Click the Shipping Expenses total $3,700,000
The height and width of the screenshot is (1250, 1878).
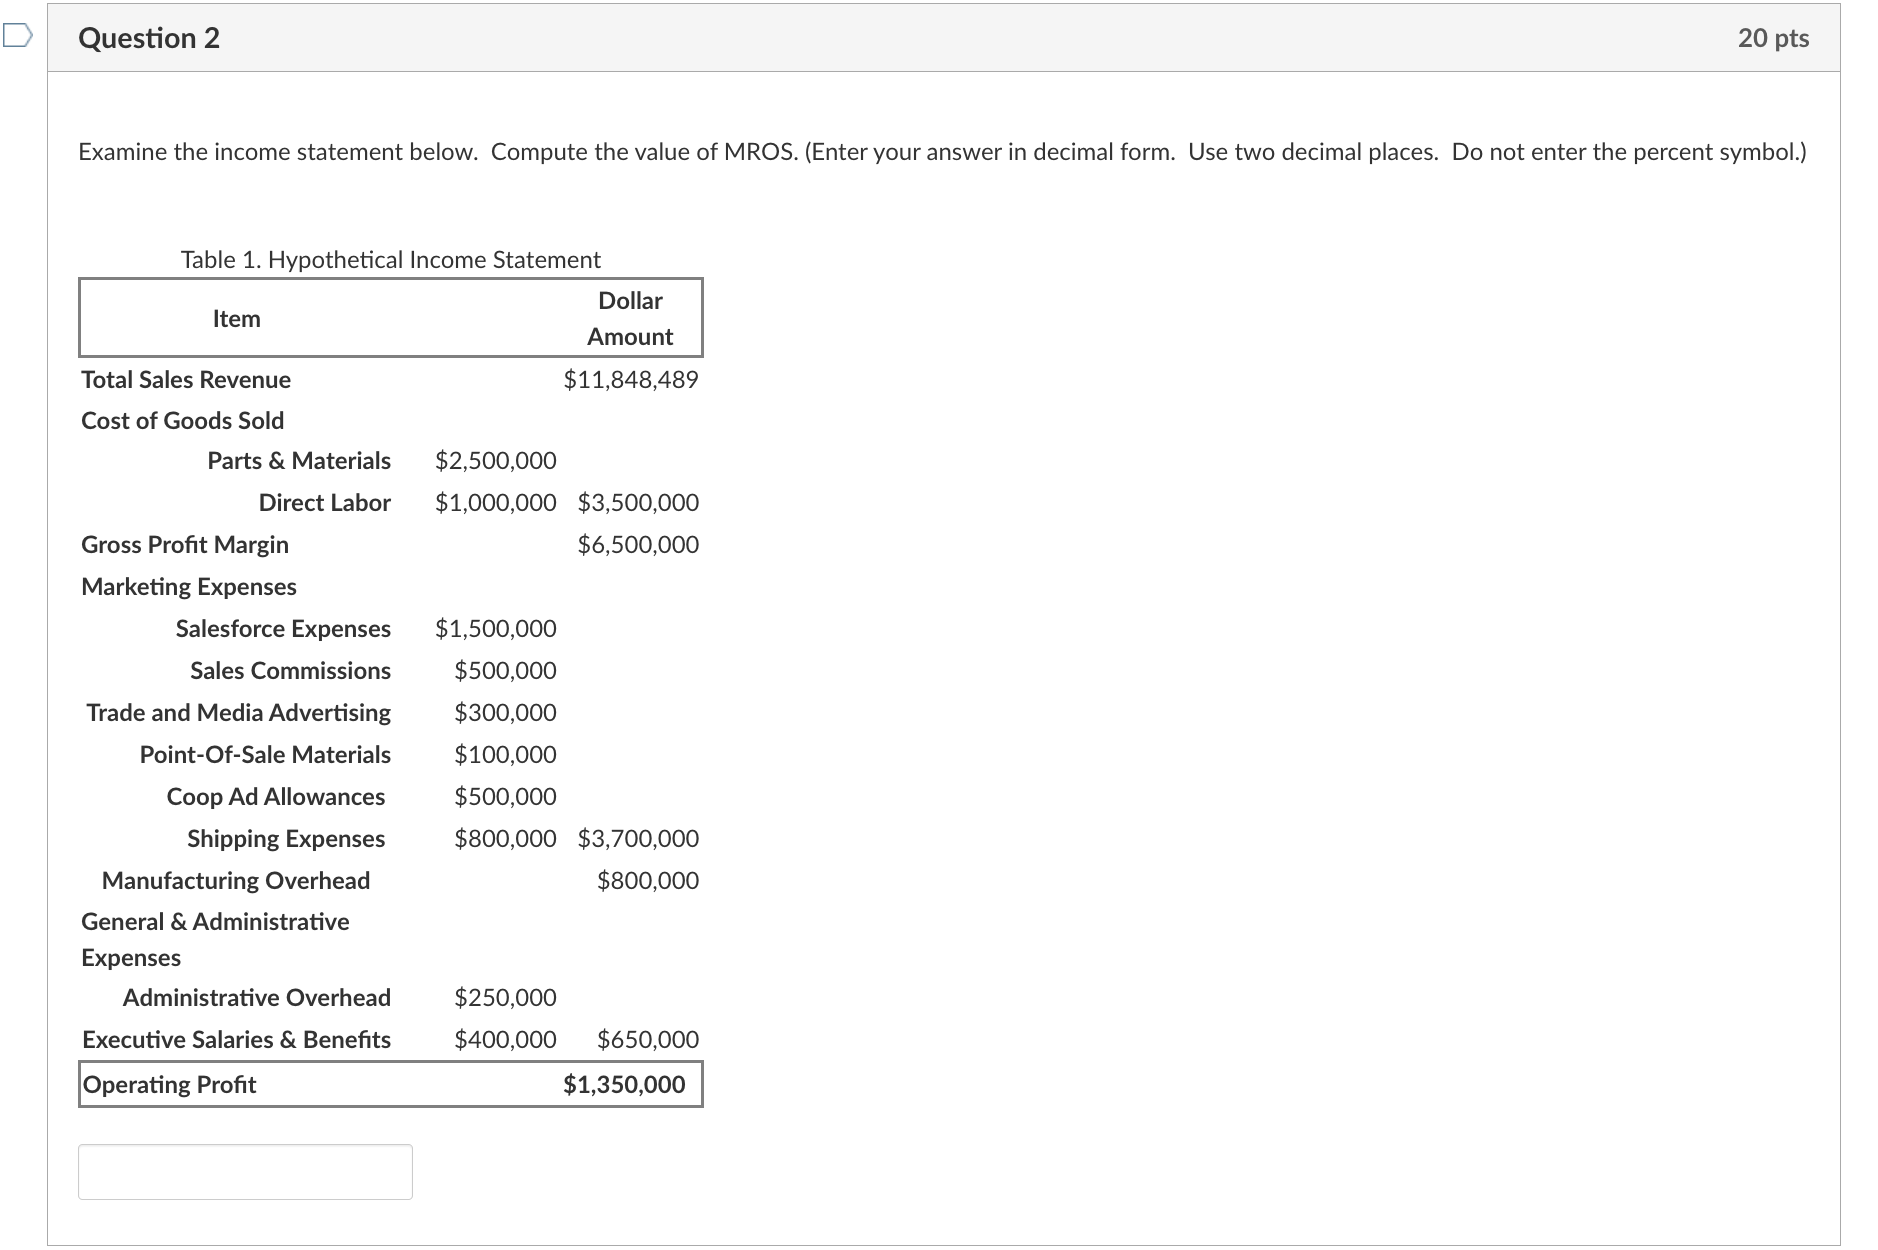click(x=638, y=838)
